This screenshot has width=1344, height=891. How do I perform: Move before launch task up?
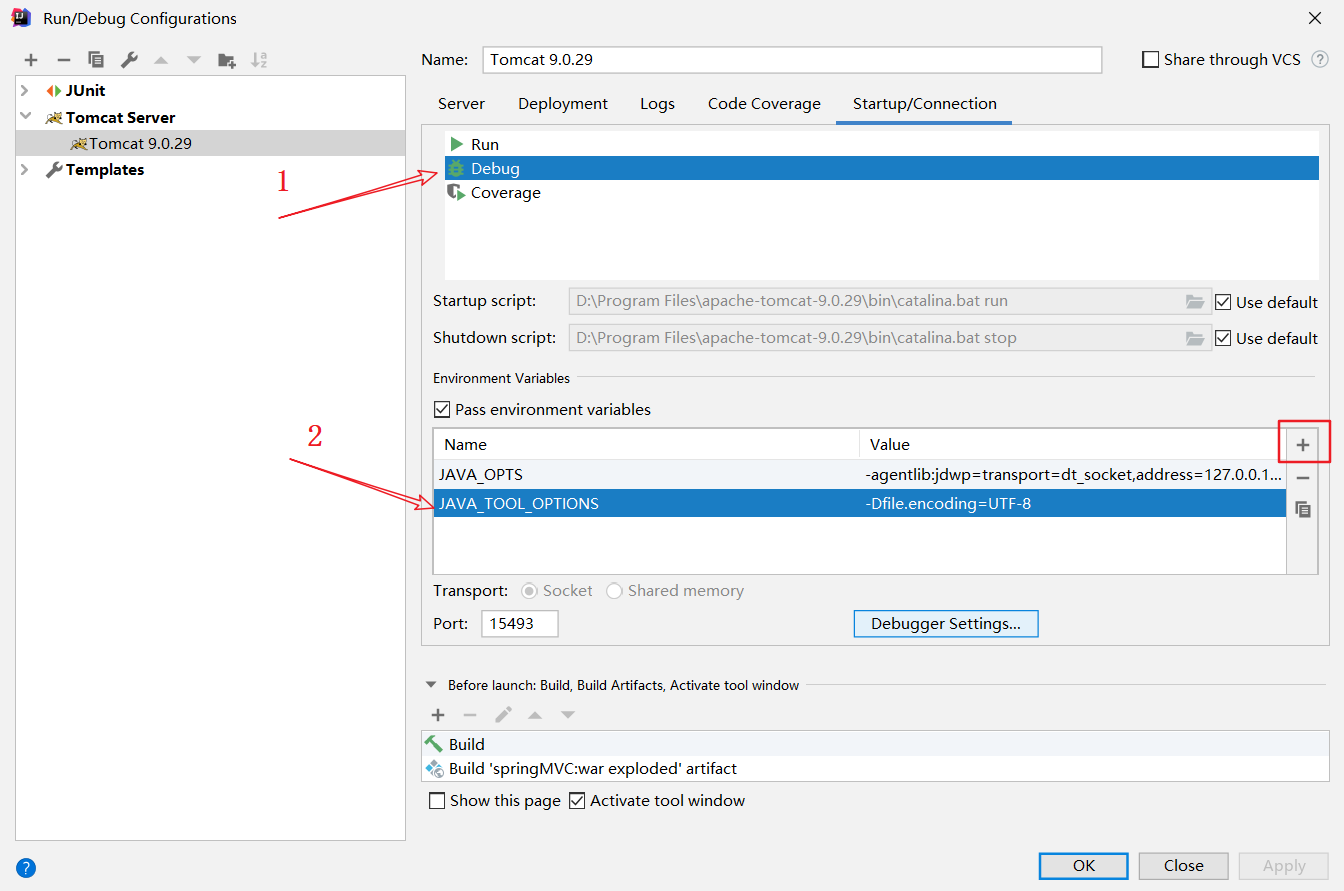[x=535, y=715]
